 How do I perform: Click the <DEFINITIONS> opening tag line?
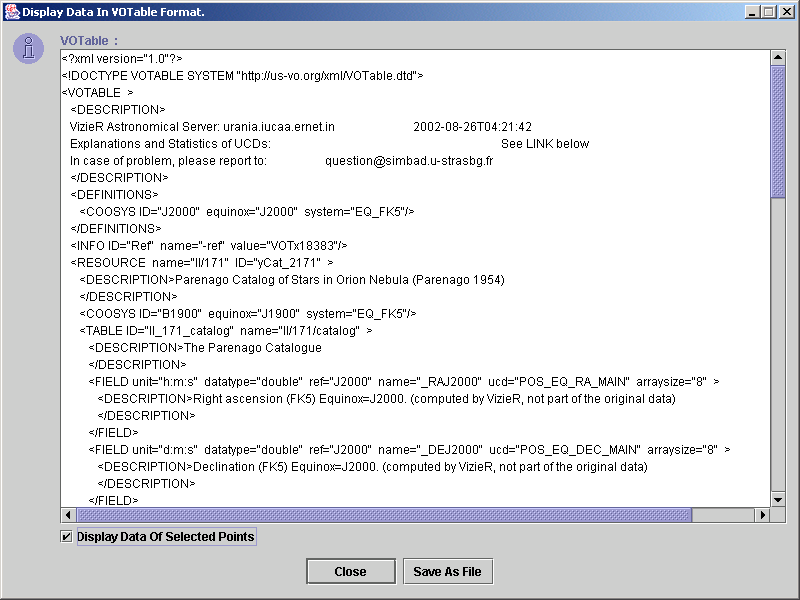click(114, 195)
